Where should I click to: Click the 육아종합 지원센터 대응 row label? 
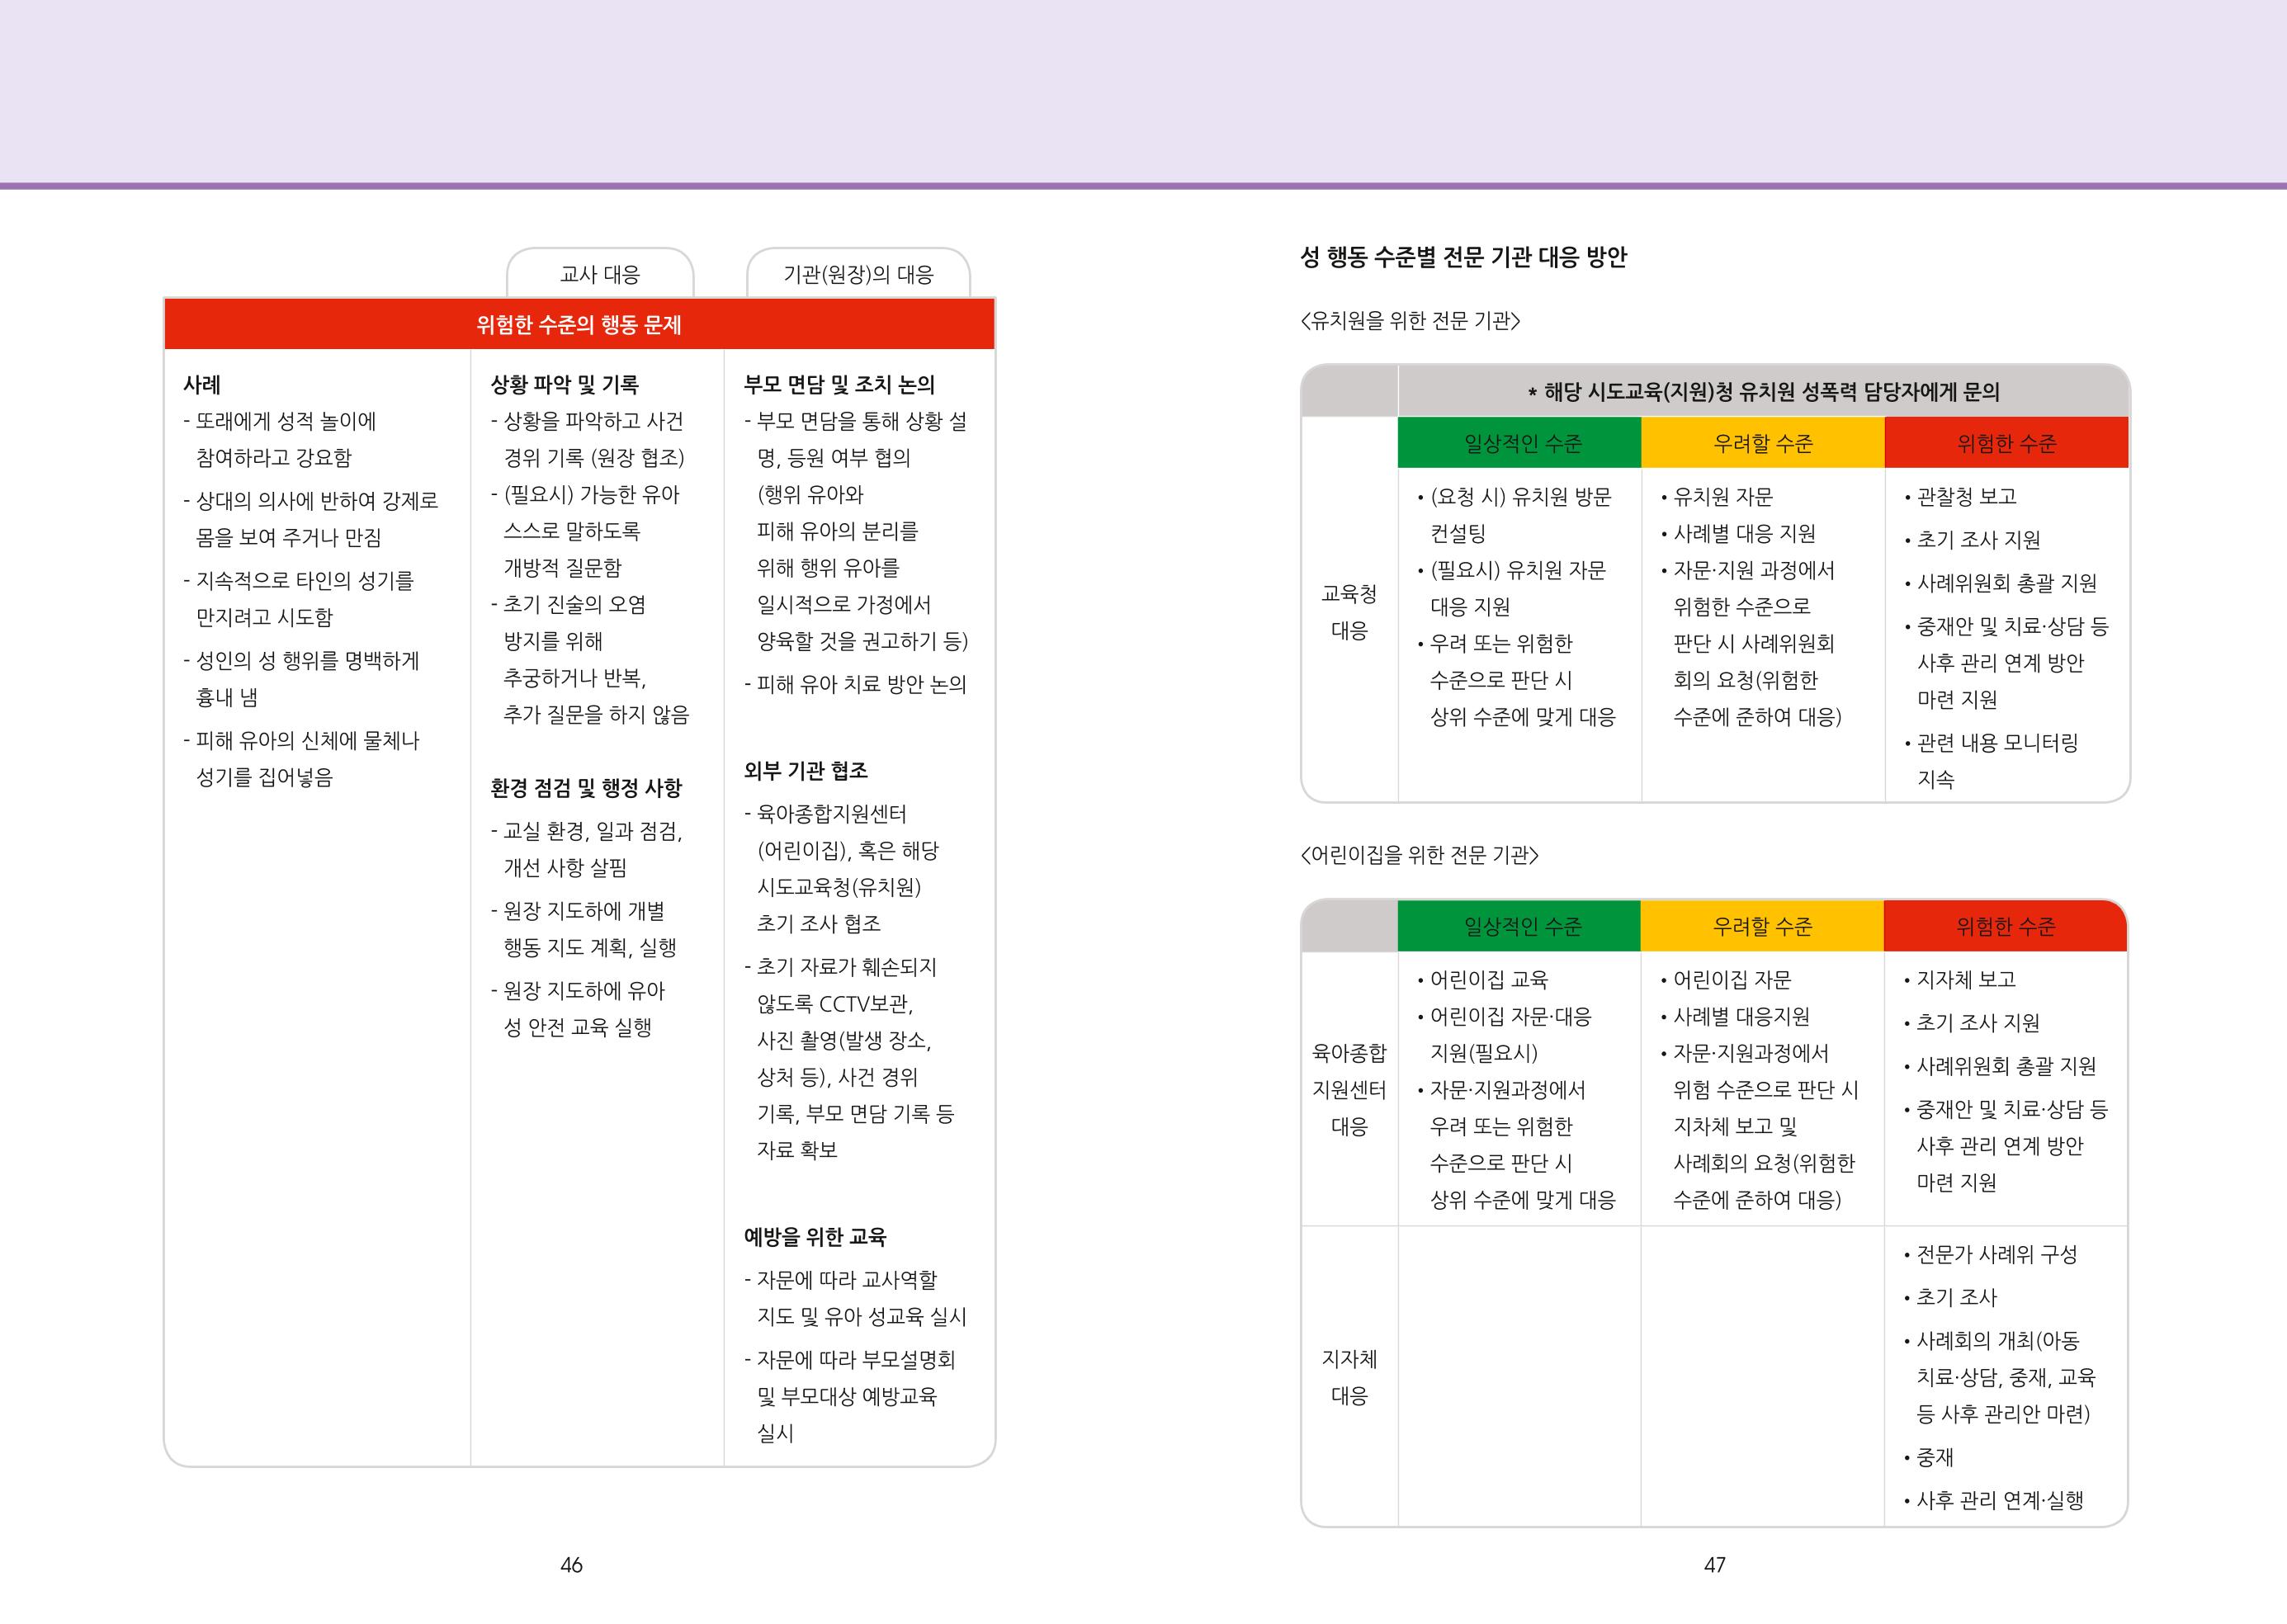1349,1090
